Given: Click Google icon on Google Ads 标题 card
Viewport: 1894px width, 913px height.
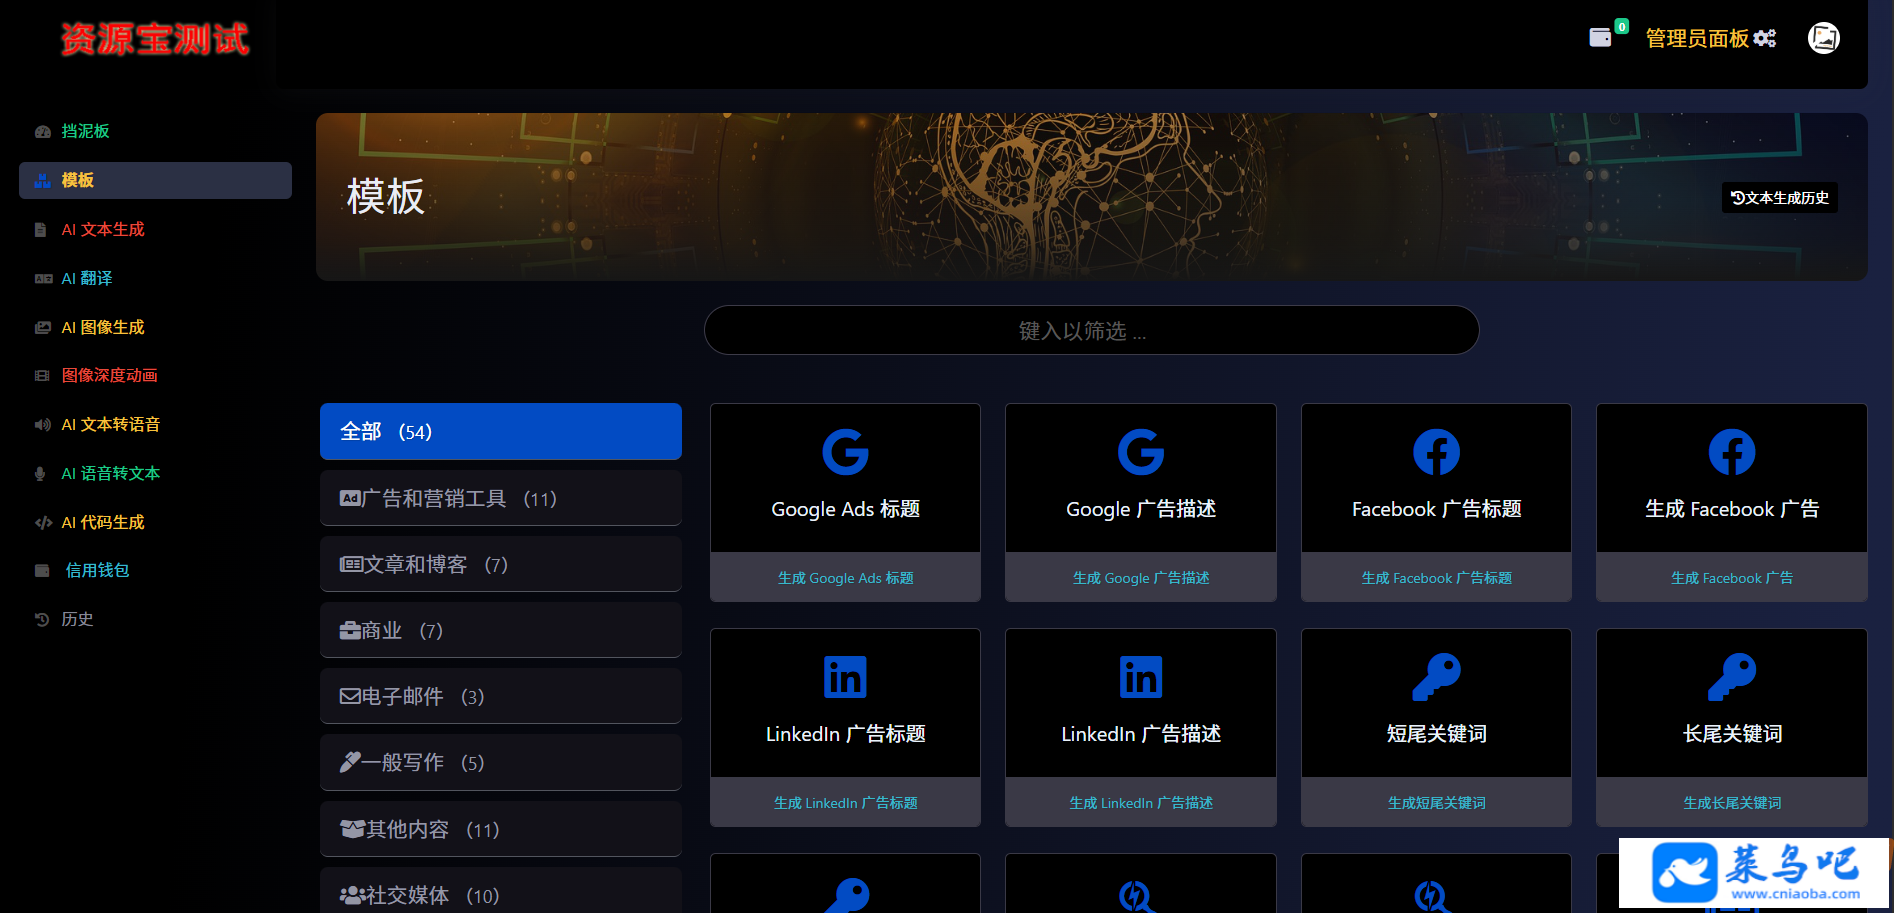Looking at the screenshot, I should coord(845,452).
